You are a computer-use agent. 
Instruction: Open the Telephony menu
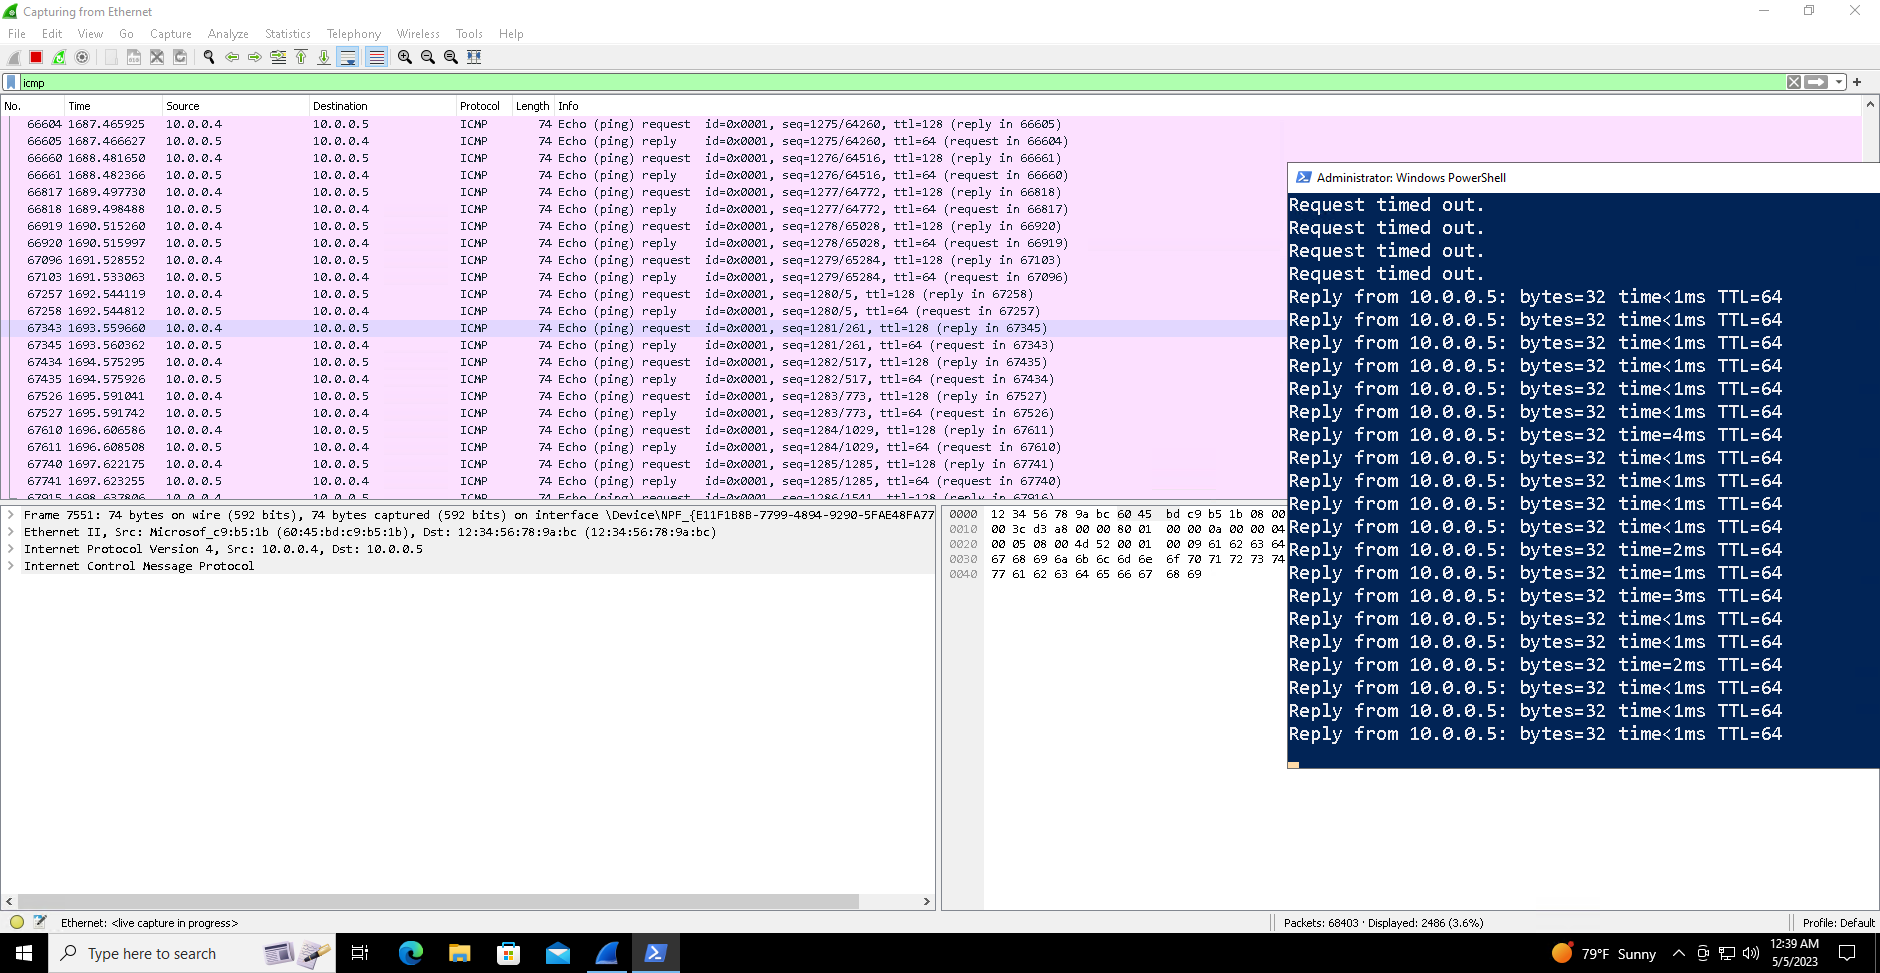[x=352, y=33]
